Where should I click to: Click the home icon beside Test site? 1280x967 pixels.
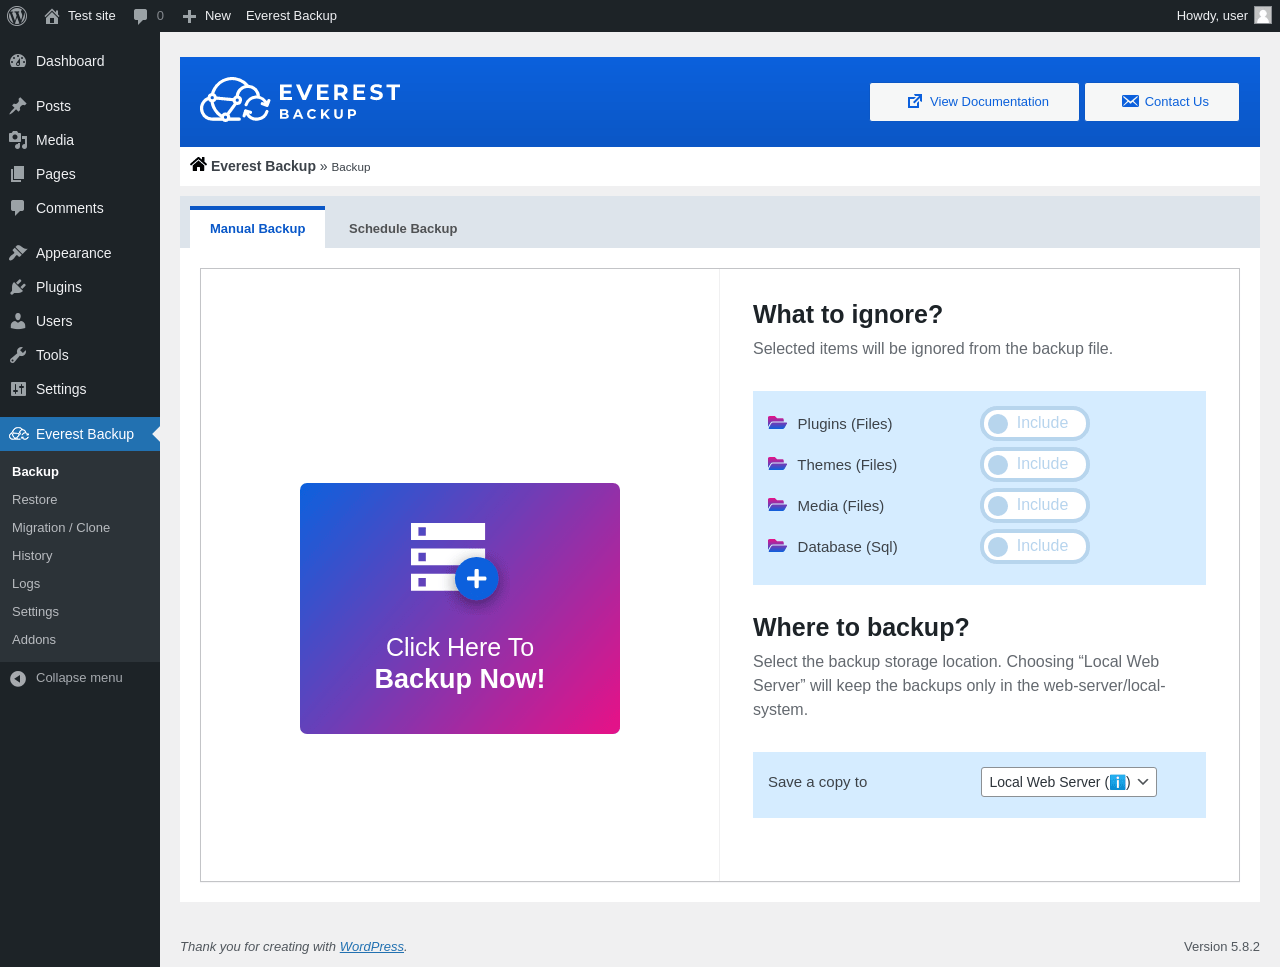pos(52,16)
